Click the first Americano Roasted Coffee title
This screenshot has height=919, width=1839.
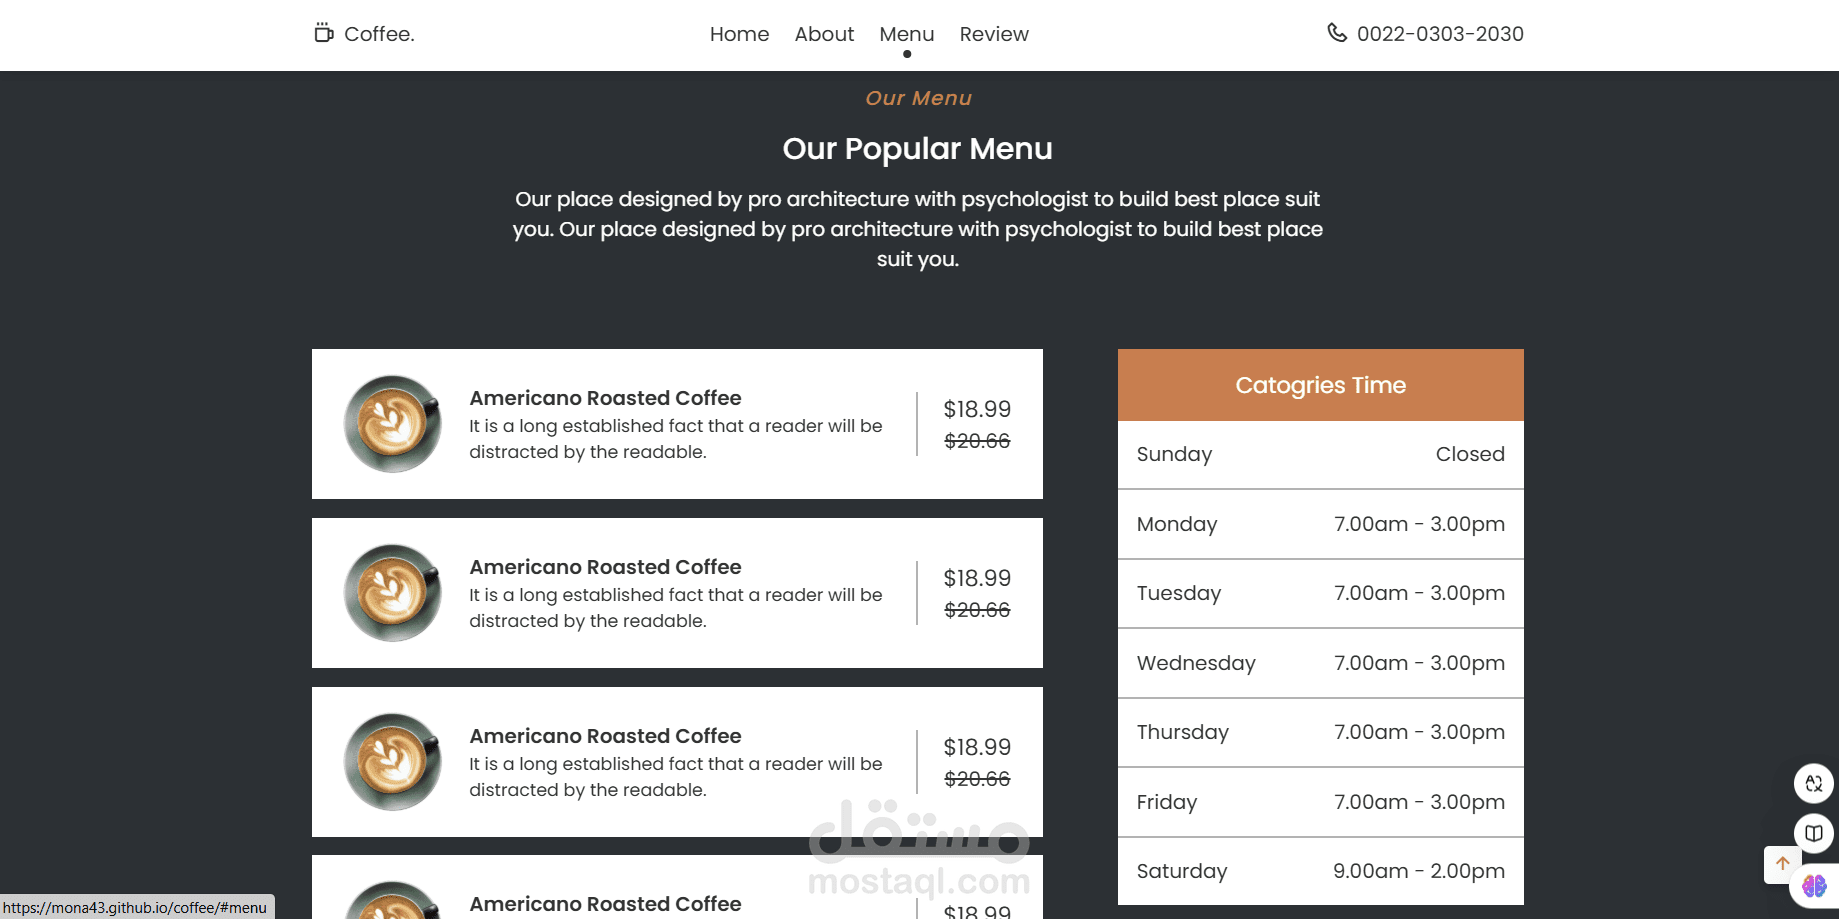[x=605, y=398]
